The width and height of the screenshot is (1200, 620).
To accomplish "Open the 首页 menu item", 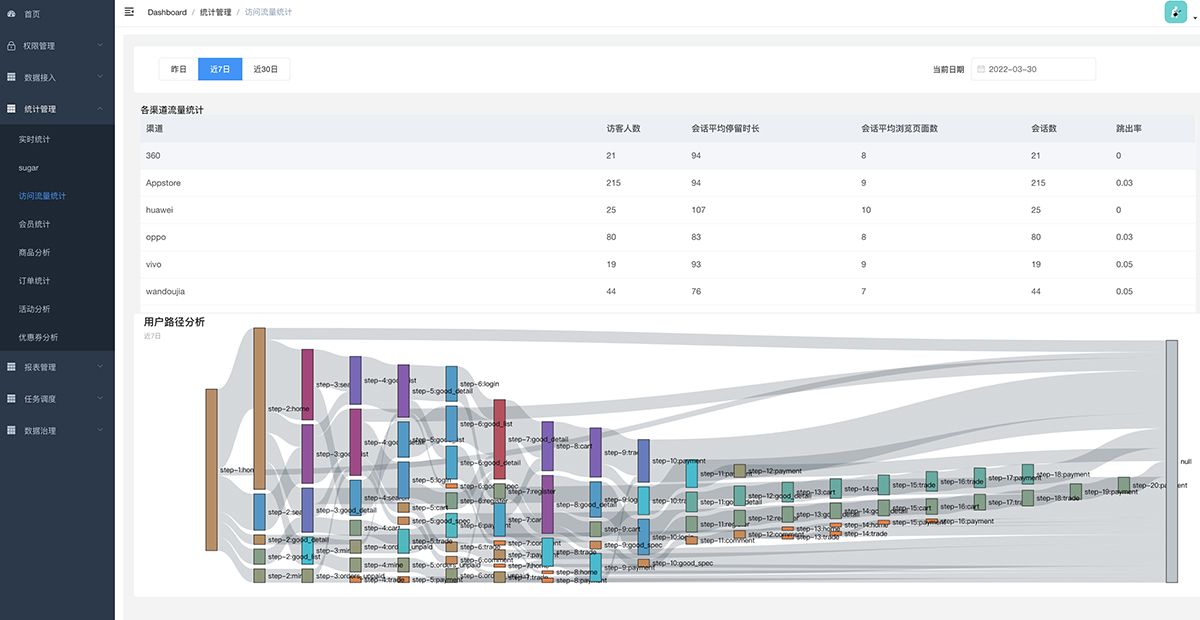I will (x=57, y=14).
